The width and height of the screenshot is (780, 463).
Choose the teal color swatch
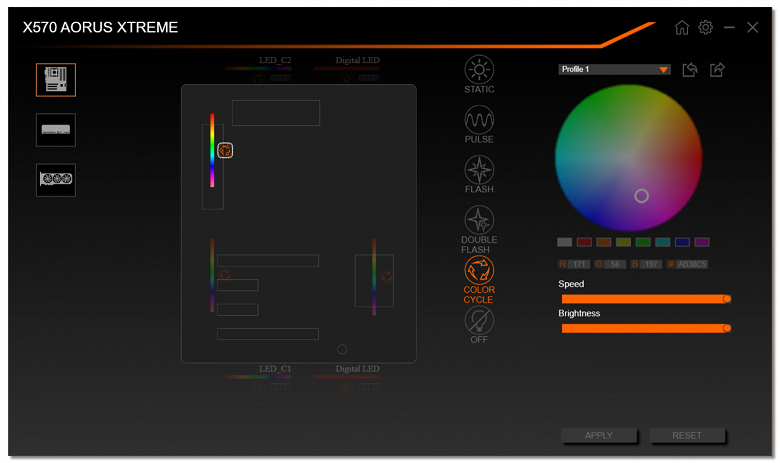click(x=663, y=242)
